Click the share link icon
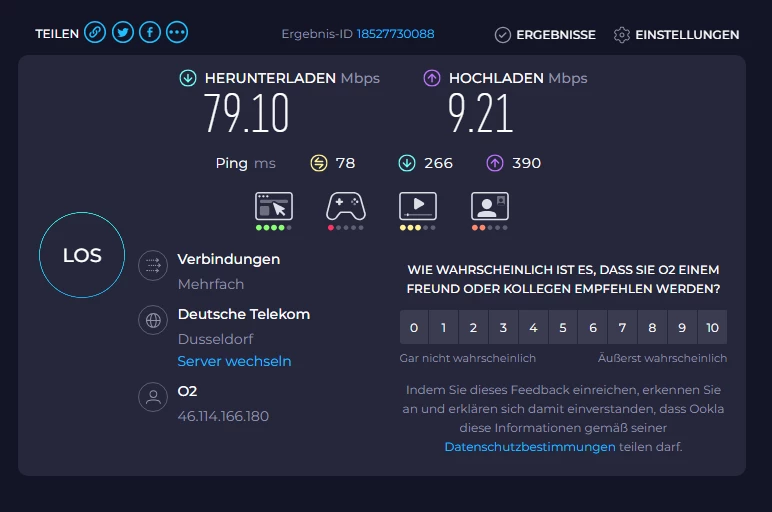The height and width of the screenshot is (512, 772). tap(95, 32)
